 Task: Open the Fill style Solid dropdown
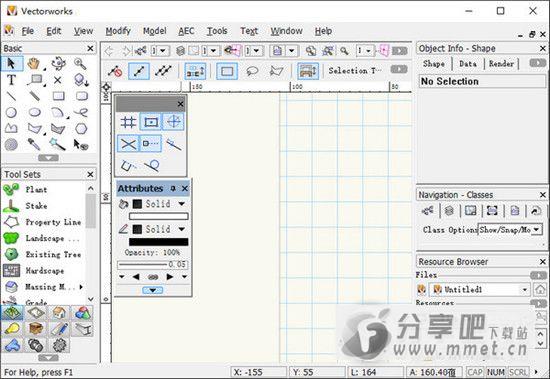click(182, 204)
